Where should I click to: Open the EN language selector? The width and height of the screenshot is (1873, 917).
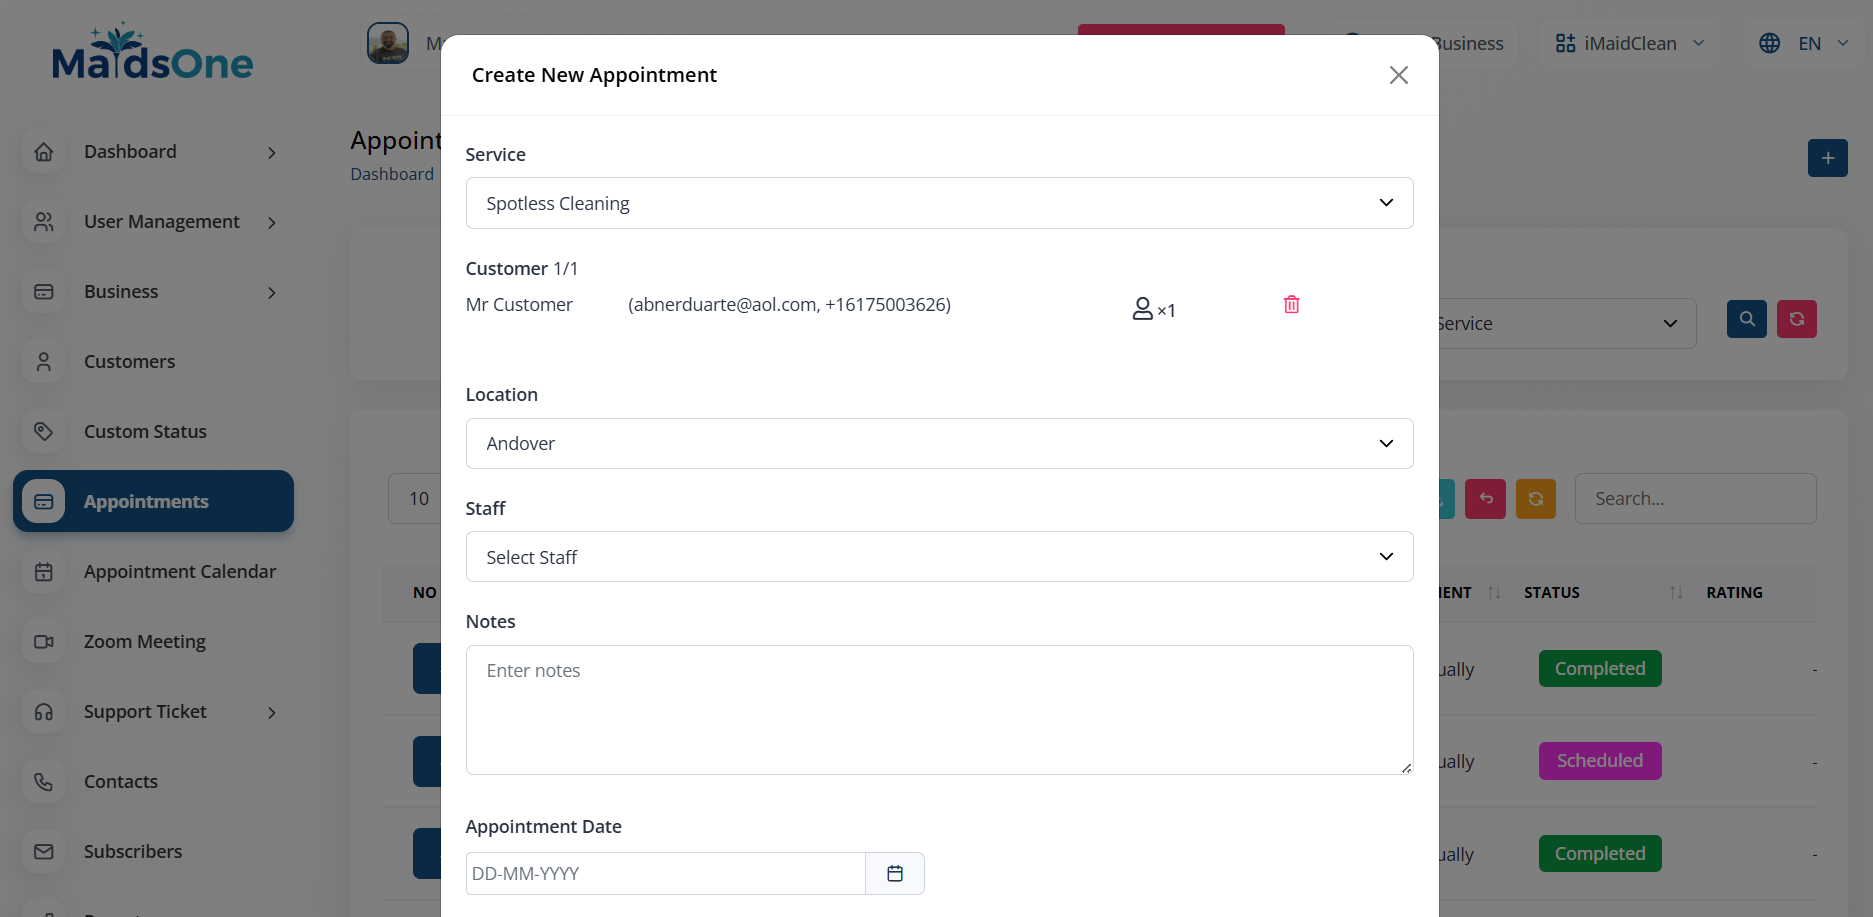click(x=1807, y=43)
